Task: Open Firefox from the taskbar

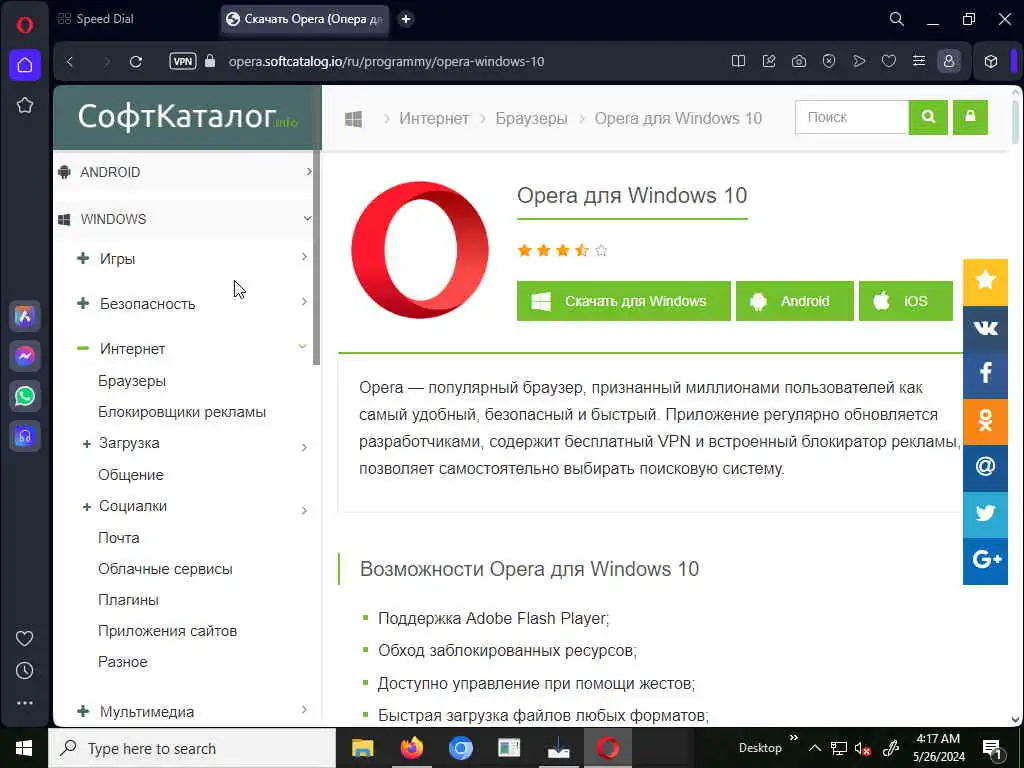Action: pyautogui.click(x=411, y=748)
